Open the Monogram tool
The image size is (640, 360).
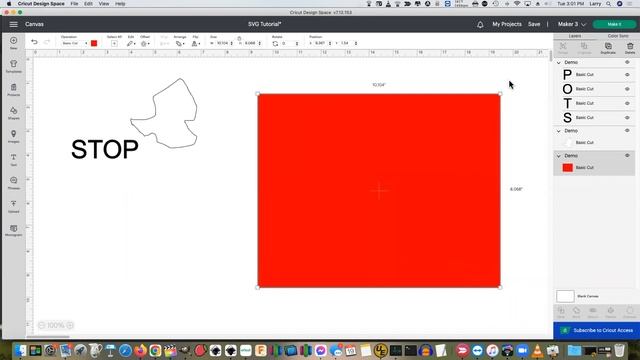pyautogui.click(x=13, y=230)
